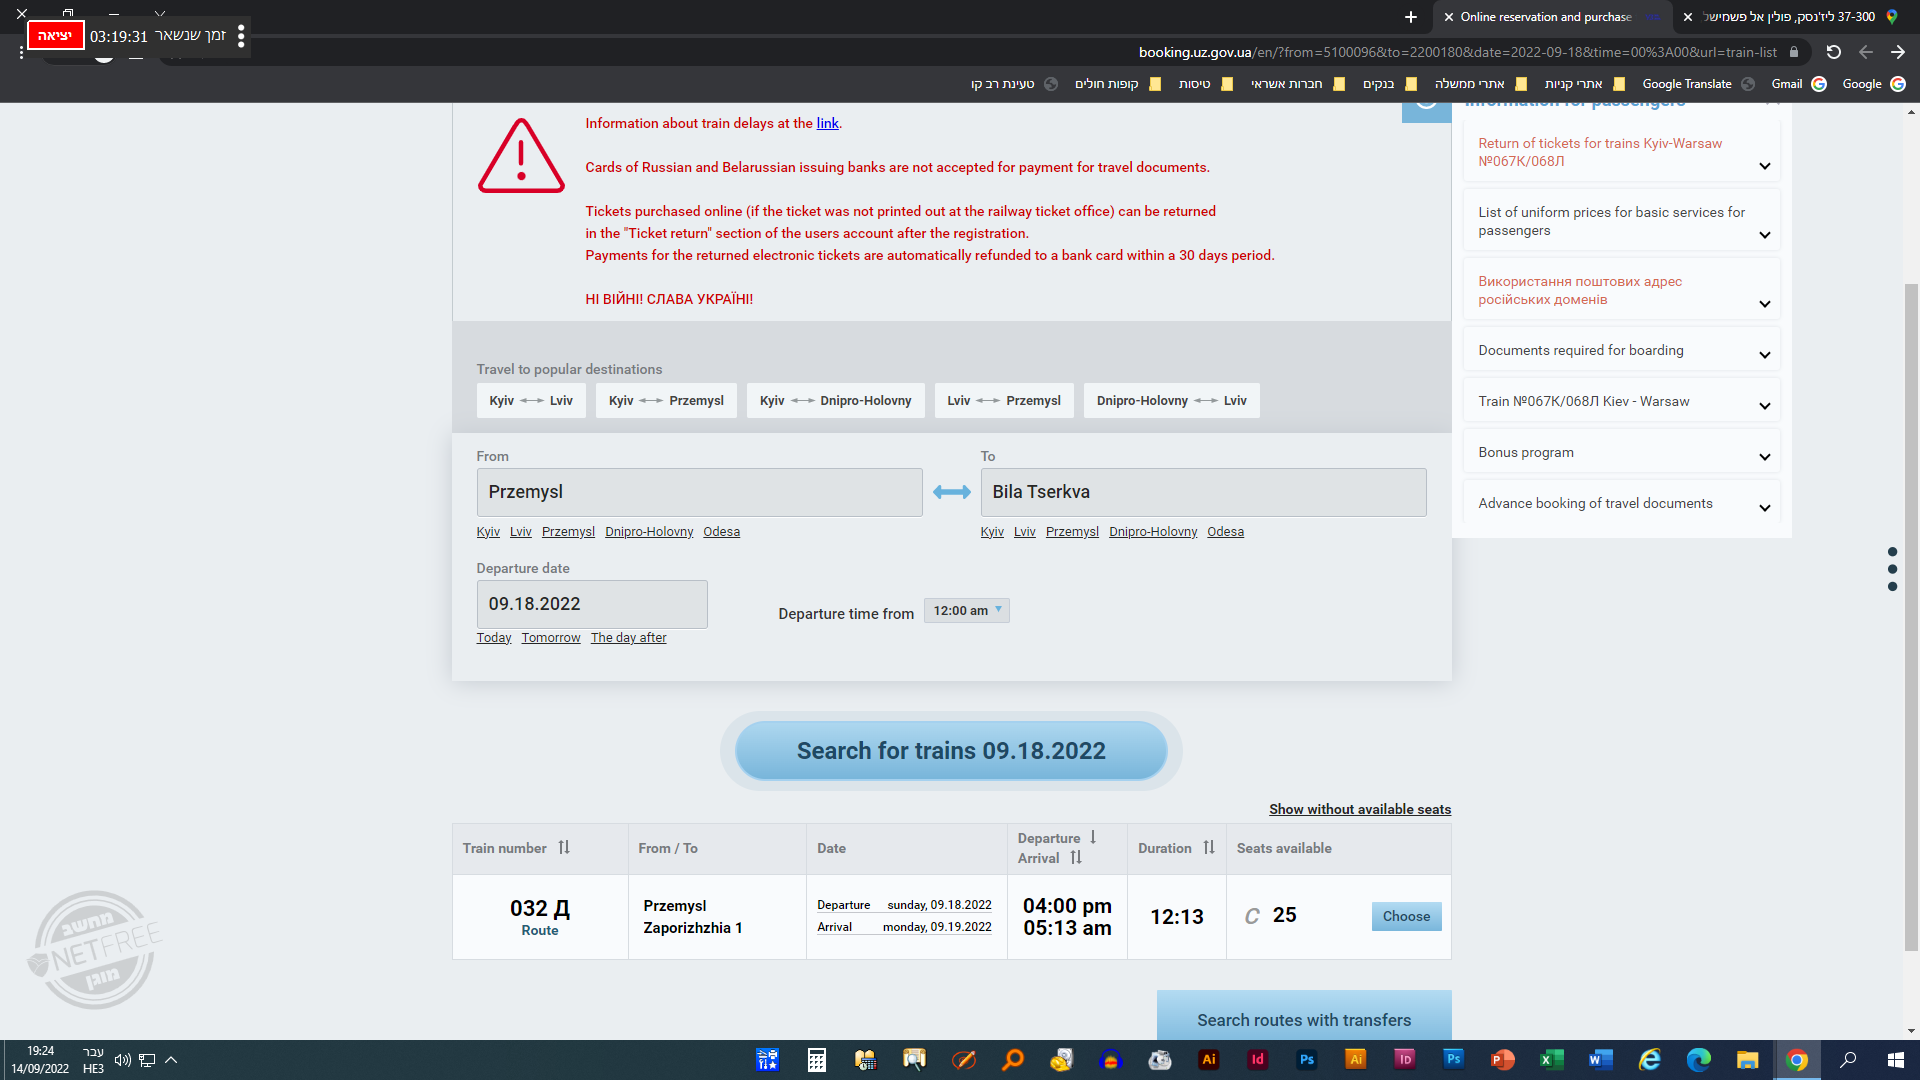The width and height of the screenshot is (1920, 1080).
Task: Open new browser tab with plus icon
Action: tap(1410, 17)
